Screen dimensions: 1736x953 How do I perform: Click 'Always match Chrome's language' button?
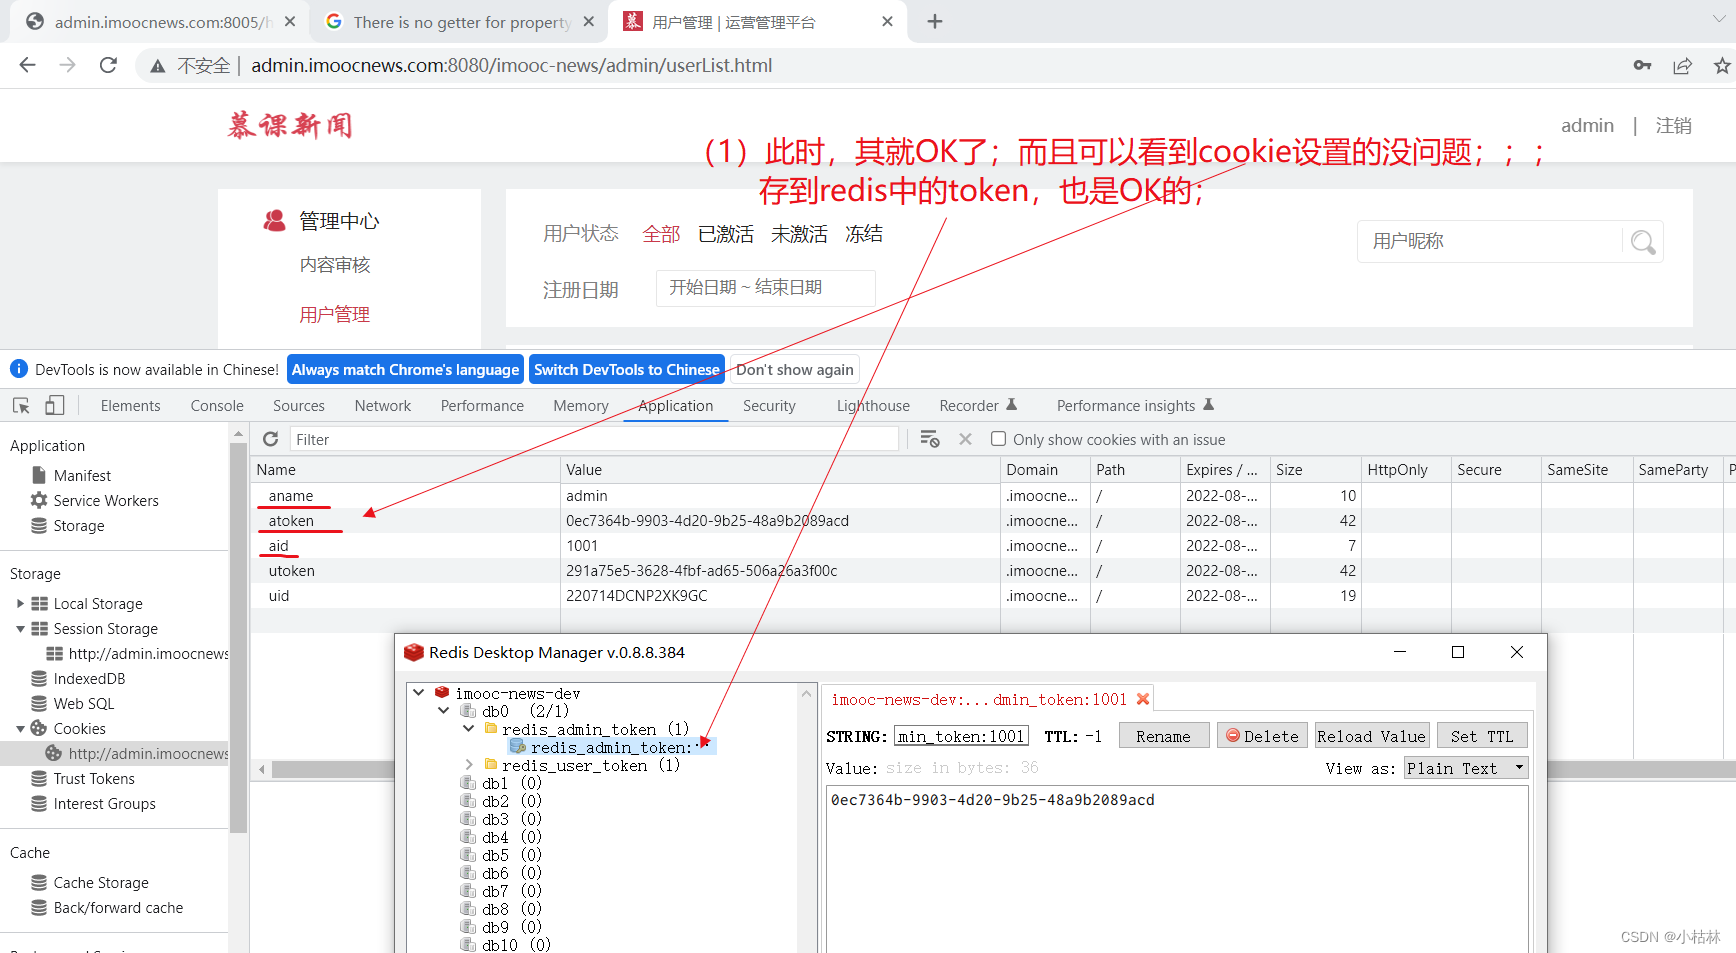click(x=405, y=370)
